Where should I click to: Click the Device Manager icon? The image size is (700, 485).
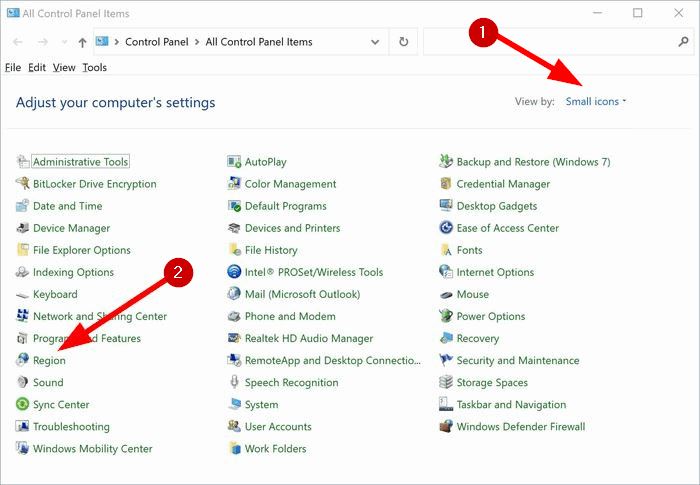[x=23, y=228]
